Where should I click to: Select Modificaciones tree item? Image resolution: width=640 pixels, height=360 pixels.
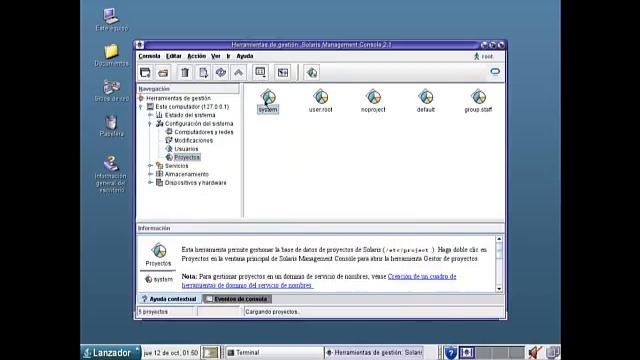193,140
